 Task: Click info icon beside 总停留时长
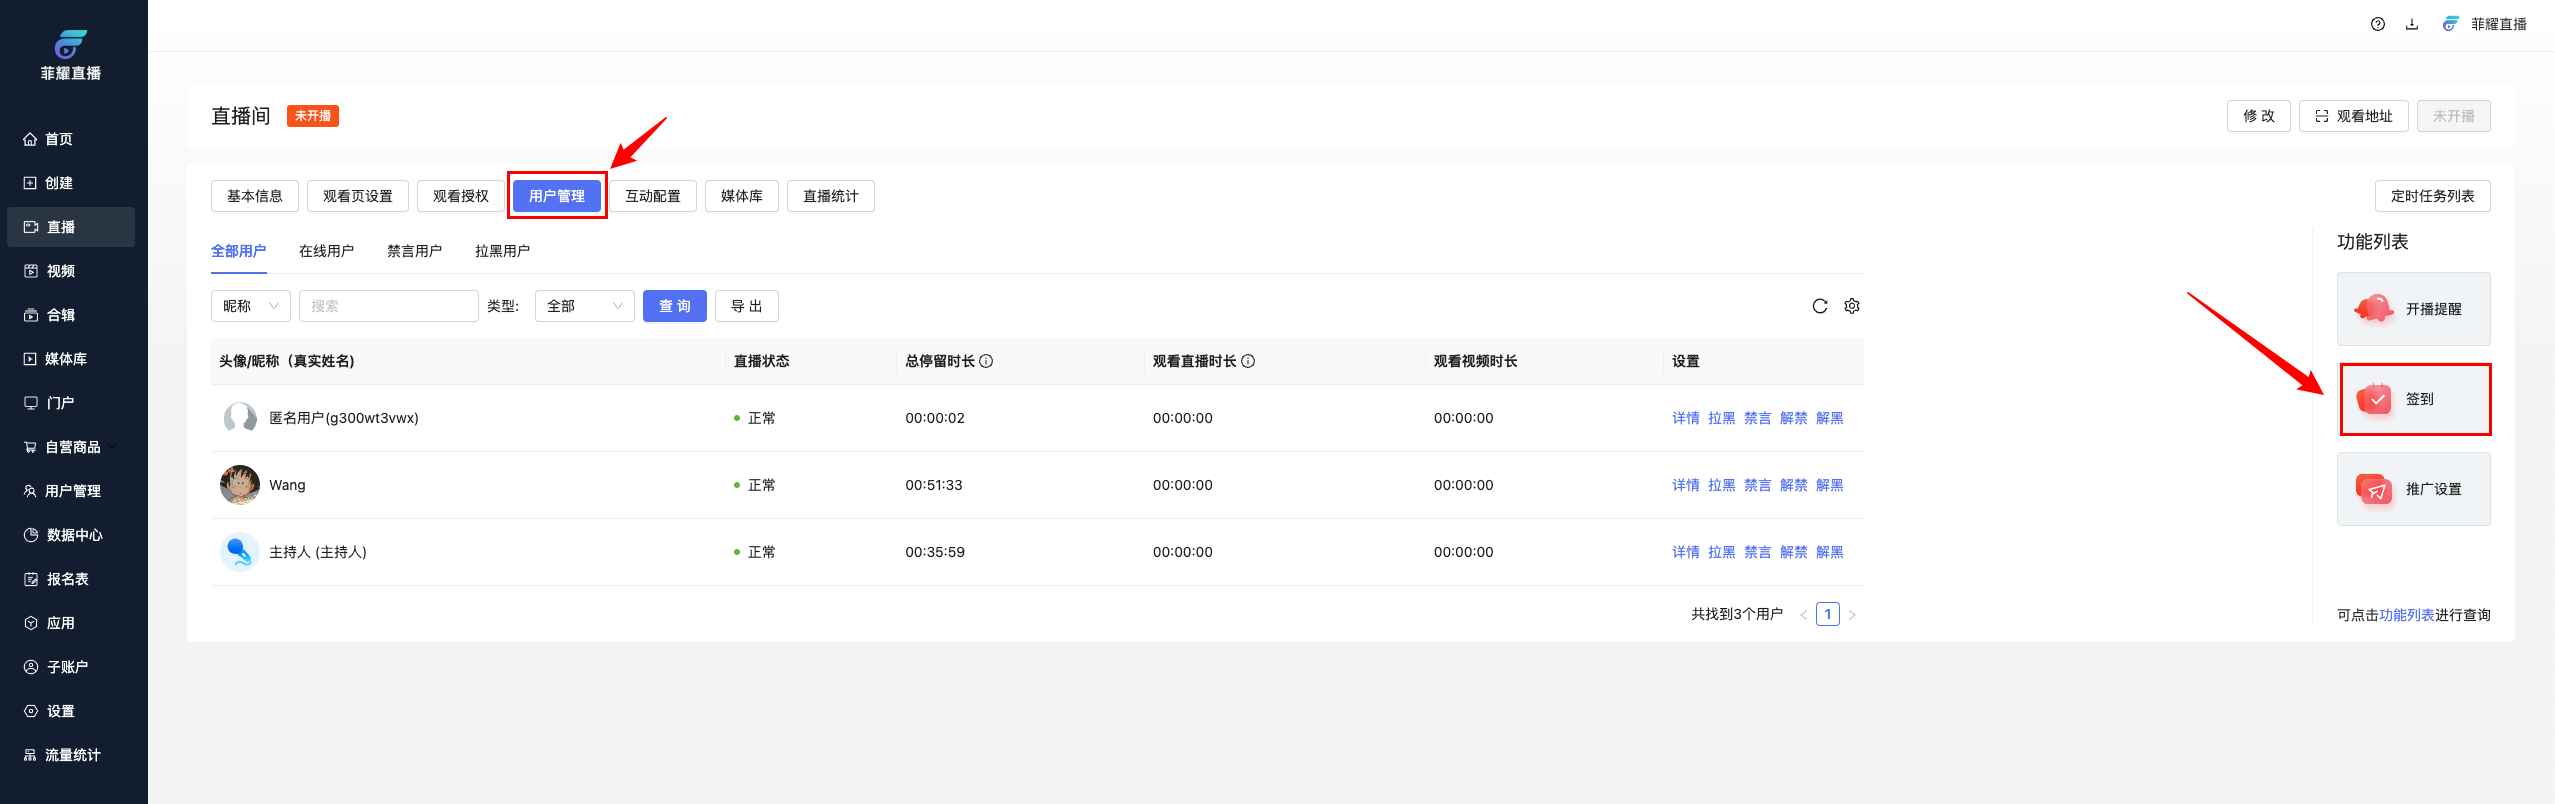click(x=986, y=361)
